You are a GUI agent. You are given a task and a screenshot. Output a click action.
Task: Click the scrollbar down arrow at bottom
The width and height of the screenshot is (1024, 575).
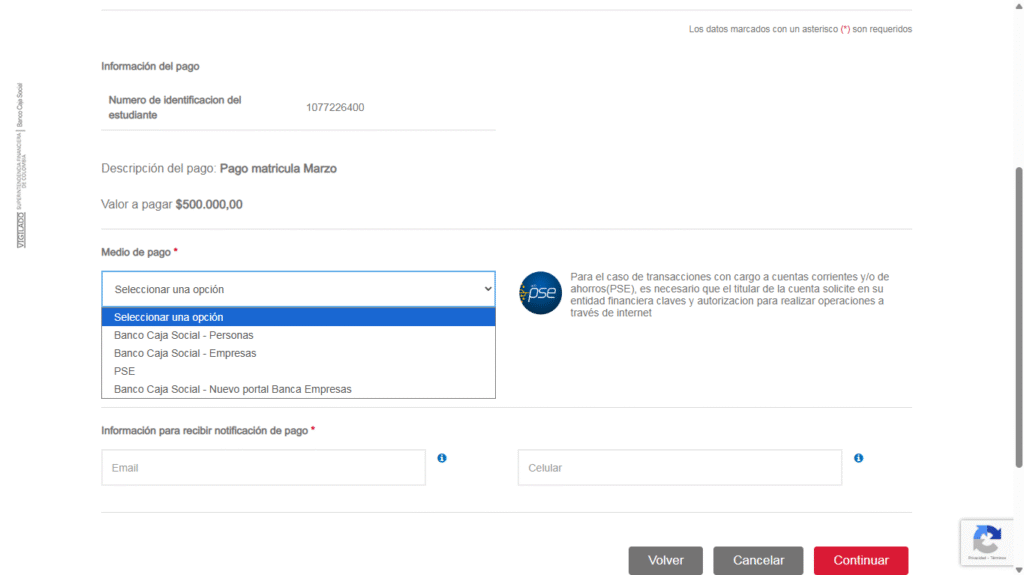(1018, 569)
